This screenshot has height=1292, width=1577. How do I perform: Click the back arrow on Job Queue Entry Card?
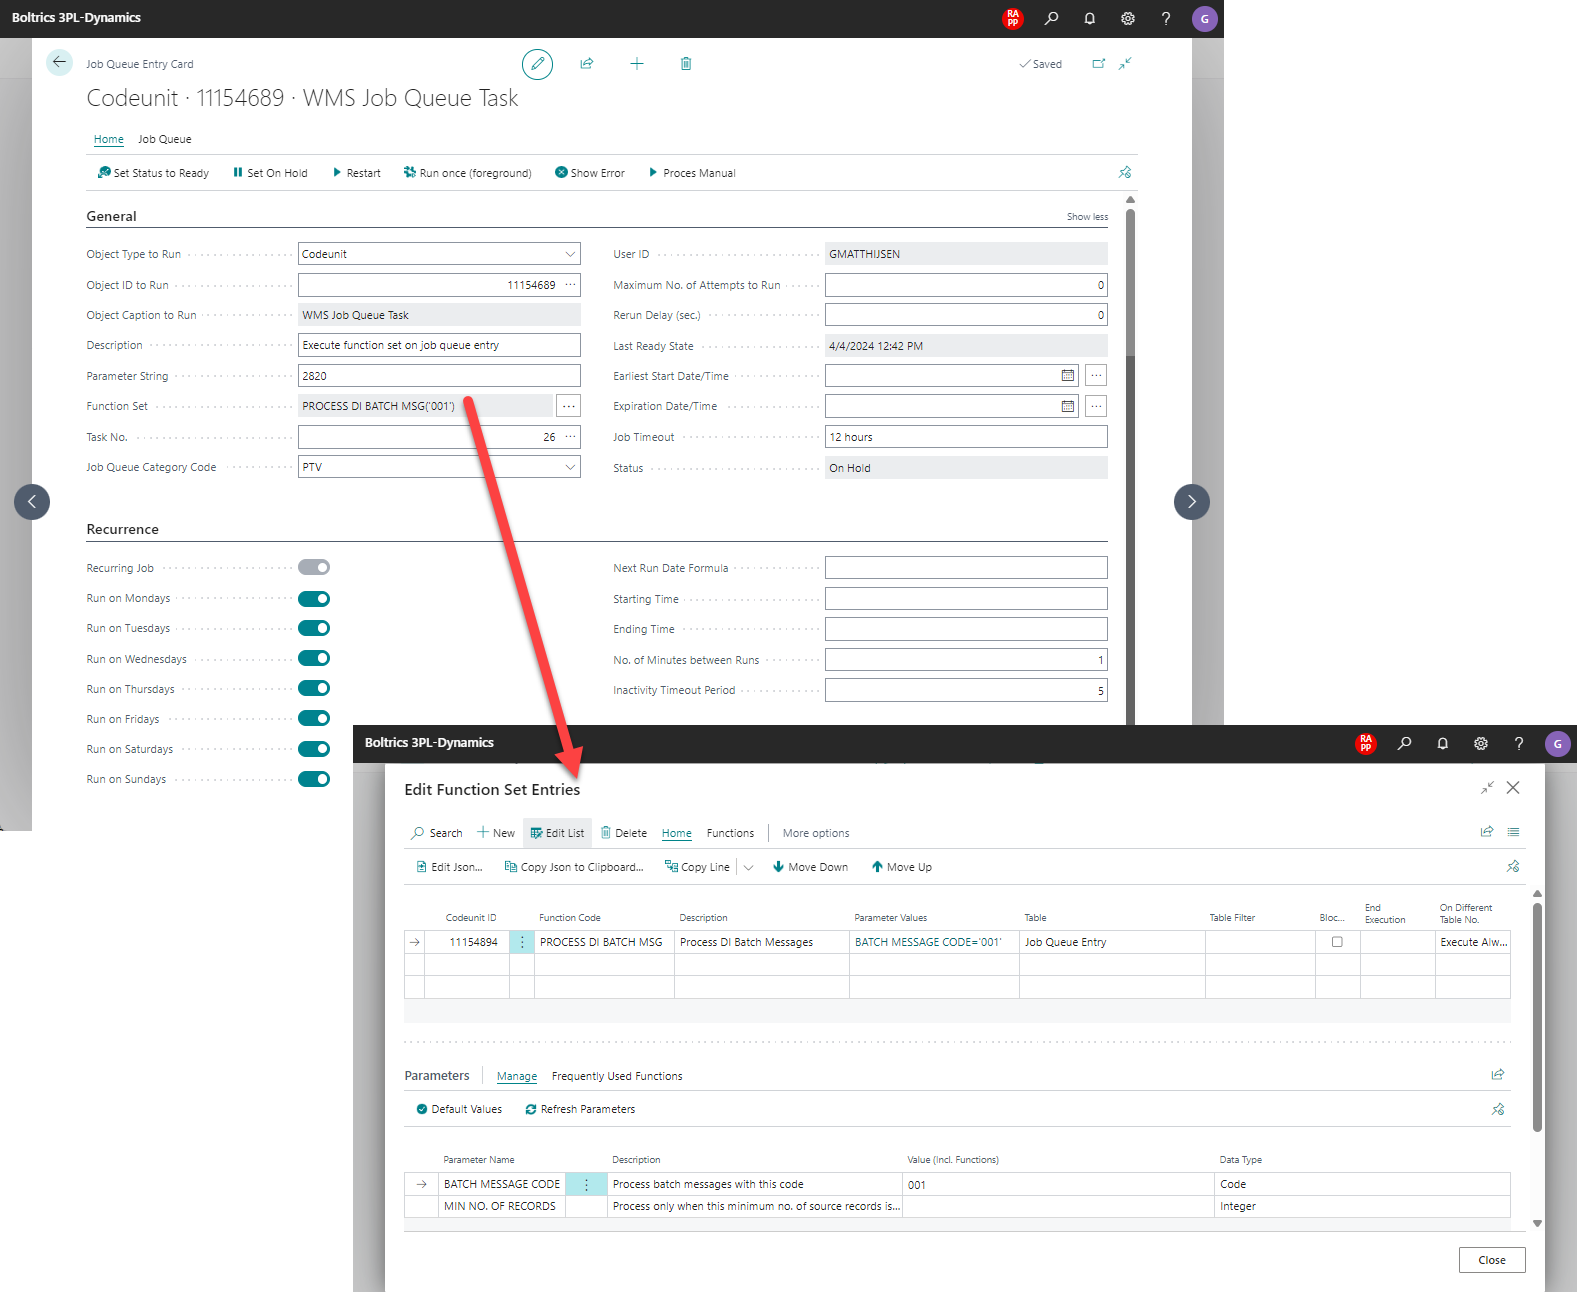pos(59,62)
